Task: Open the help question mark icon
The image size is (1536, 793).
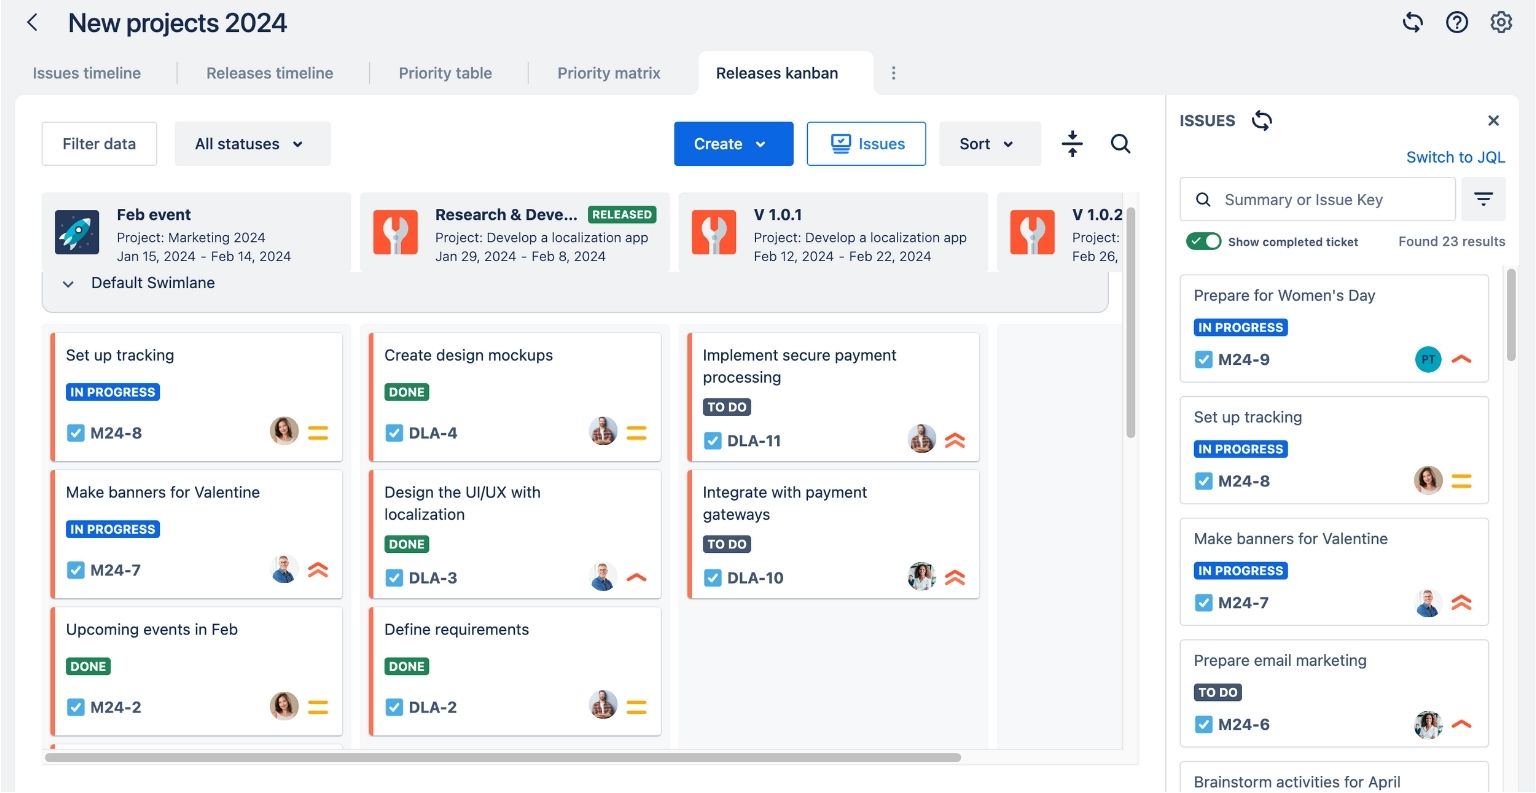Action: coord(1457,21)
